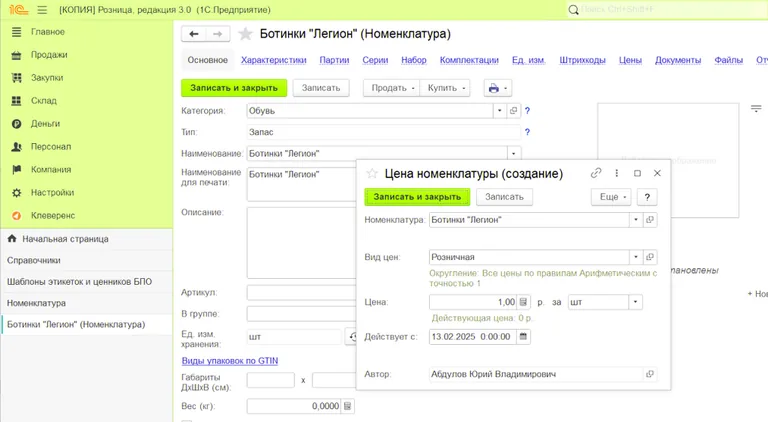The image size is (768, 422).
Task: Switch to the Цены tab
Action: pos(630,60)
